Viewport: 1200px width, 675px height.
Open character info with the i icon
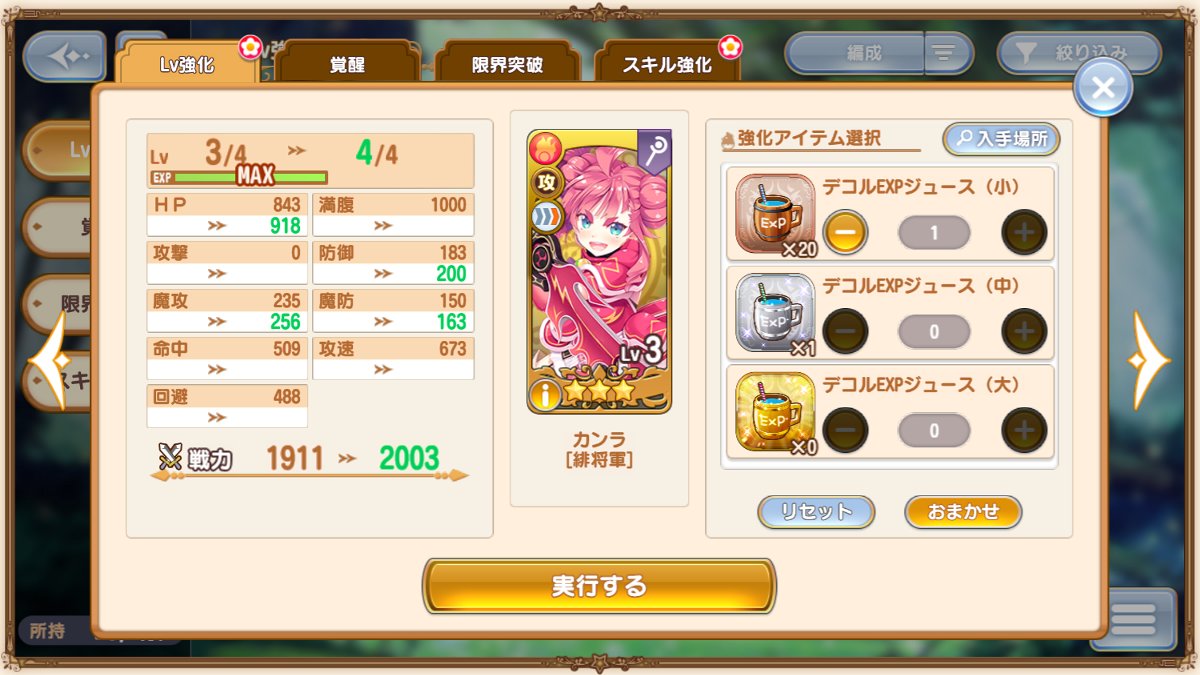tap(545, 395)
